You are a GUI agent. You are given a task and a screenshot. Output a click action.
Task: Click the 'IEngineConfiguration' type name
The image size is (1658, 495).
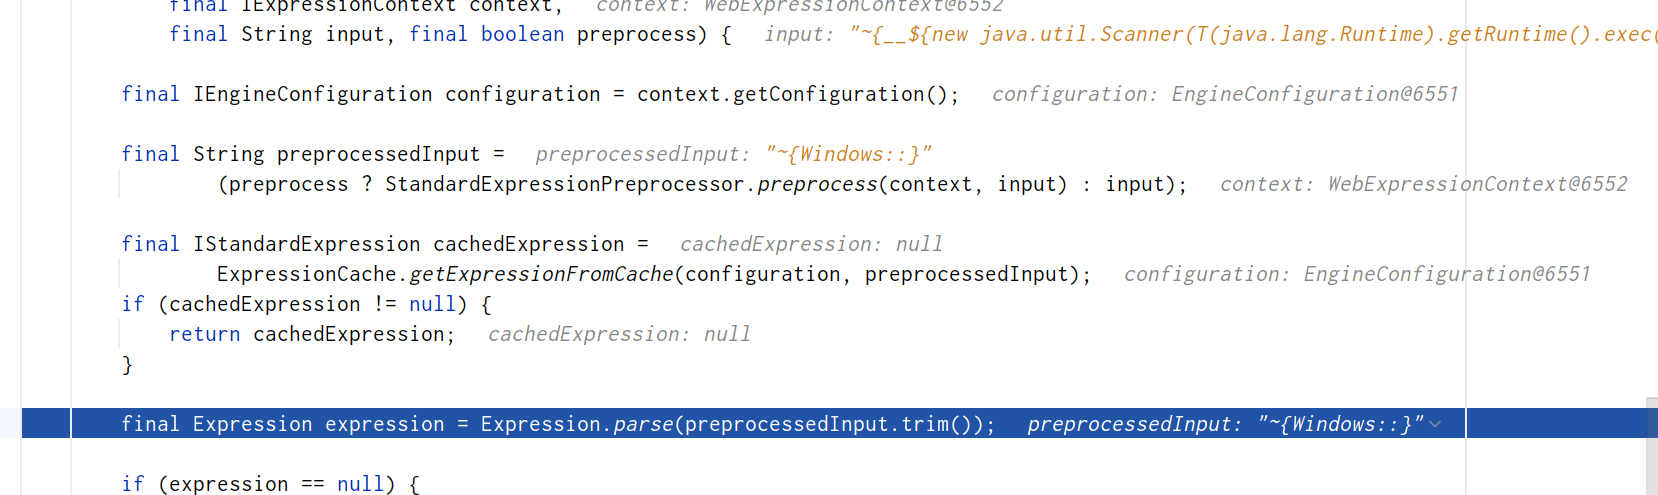(312, 94)
